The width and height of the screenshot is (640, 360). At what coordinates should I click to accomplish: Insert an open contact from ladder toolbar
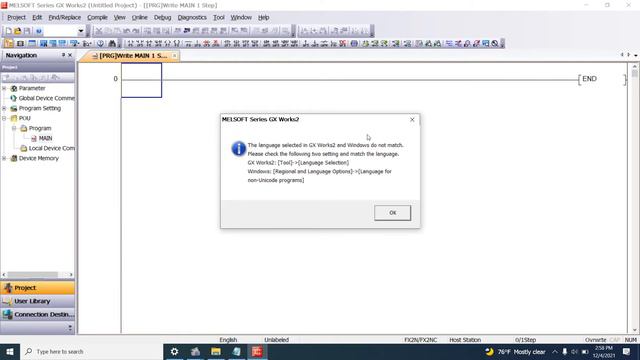[x=131, y=43]
